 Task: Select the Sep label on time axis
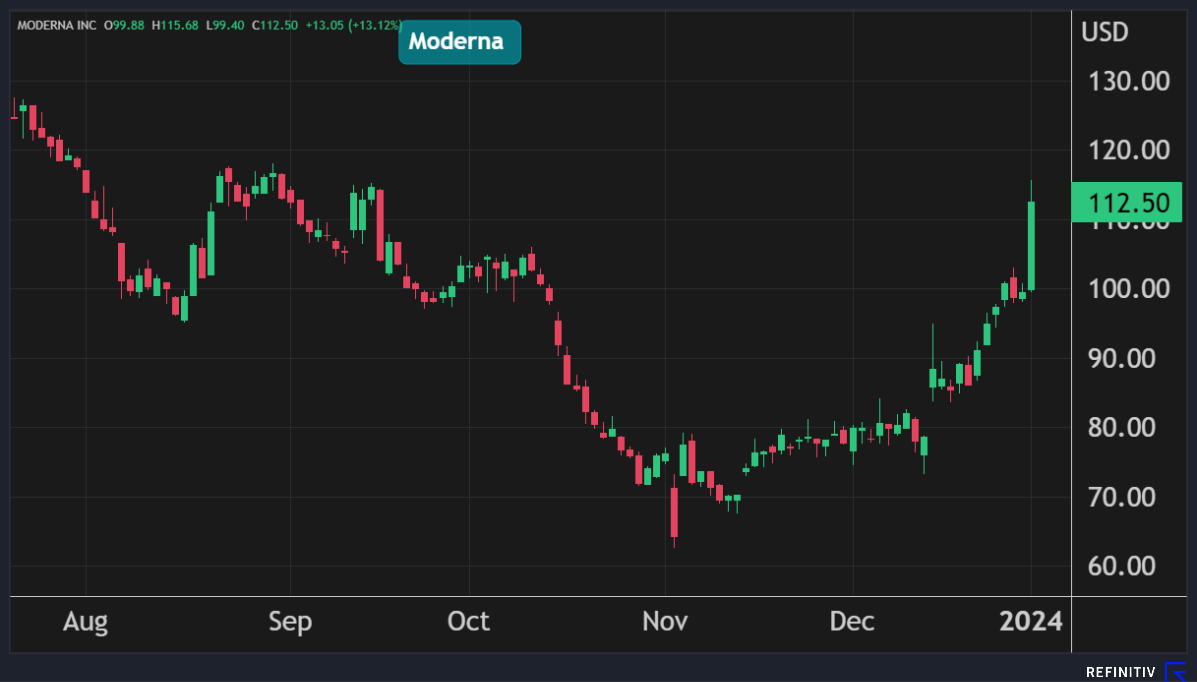tap(290, 621)
